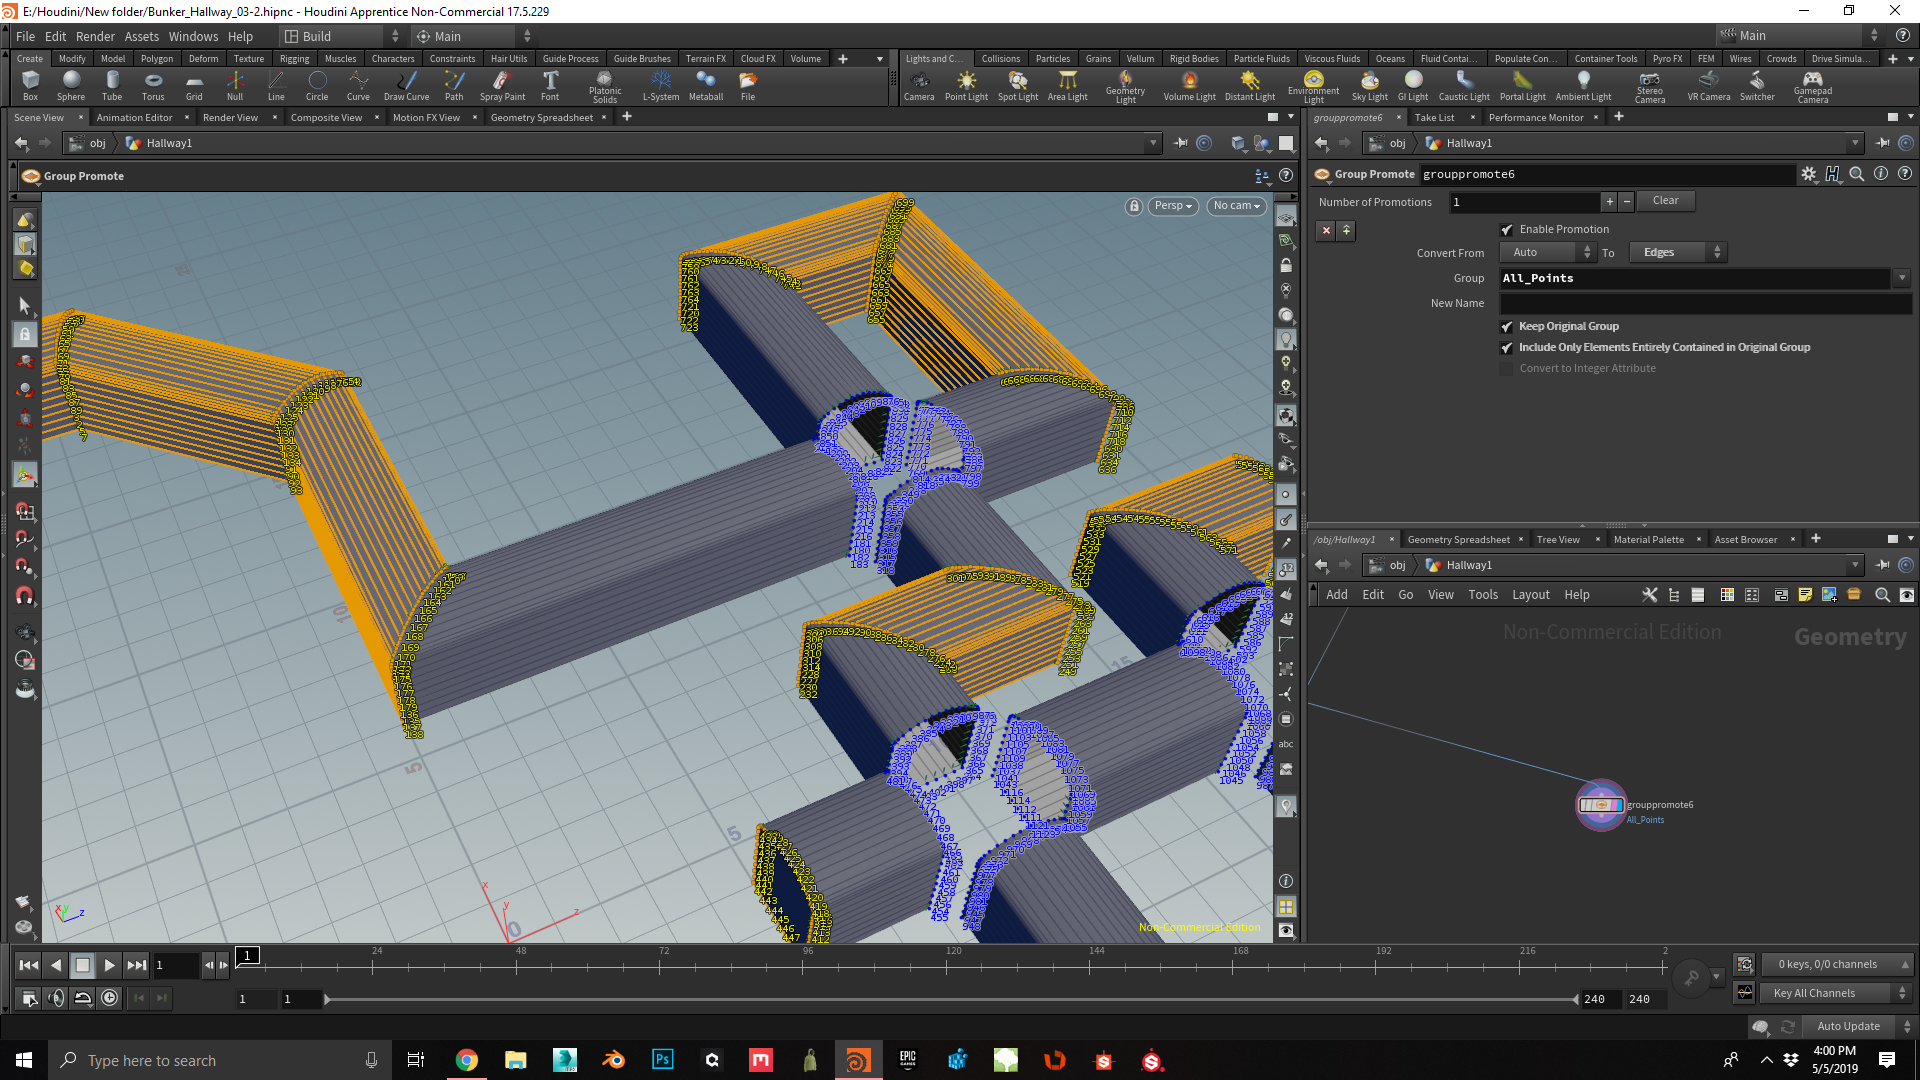Image resolution: width=1920 pixels, height=1080 pixels.
Task: Click the node name field grouppromote6
Action: [x=1606, y=174]
